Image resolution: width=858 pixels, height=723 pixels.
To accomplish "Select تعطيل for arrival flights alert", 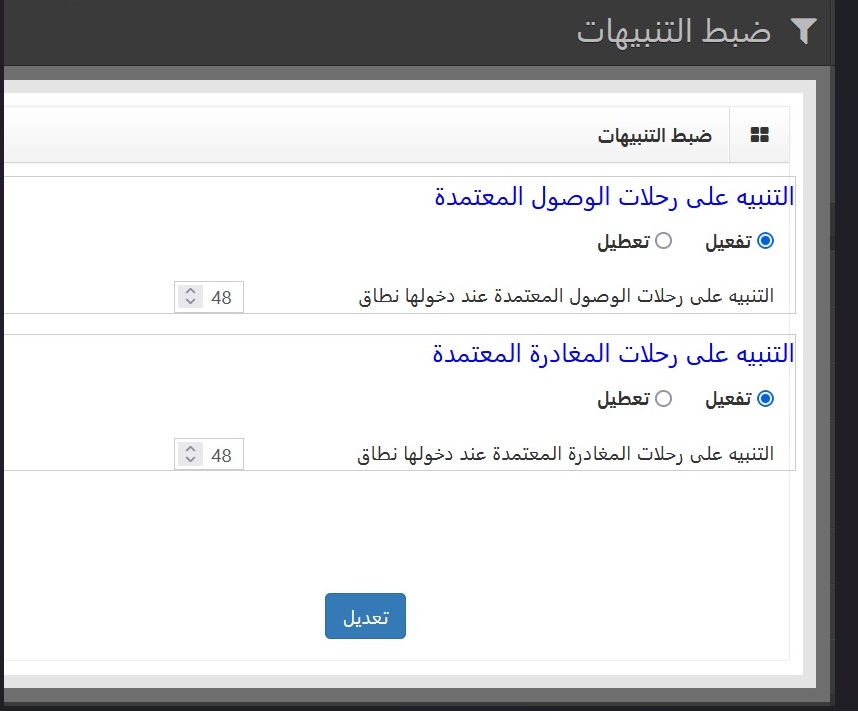I will [x=663, y=241].
